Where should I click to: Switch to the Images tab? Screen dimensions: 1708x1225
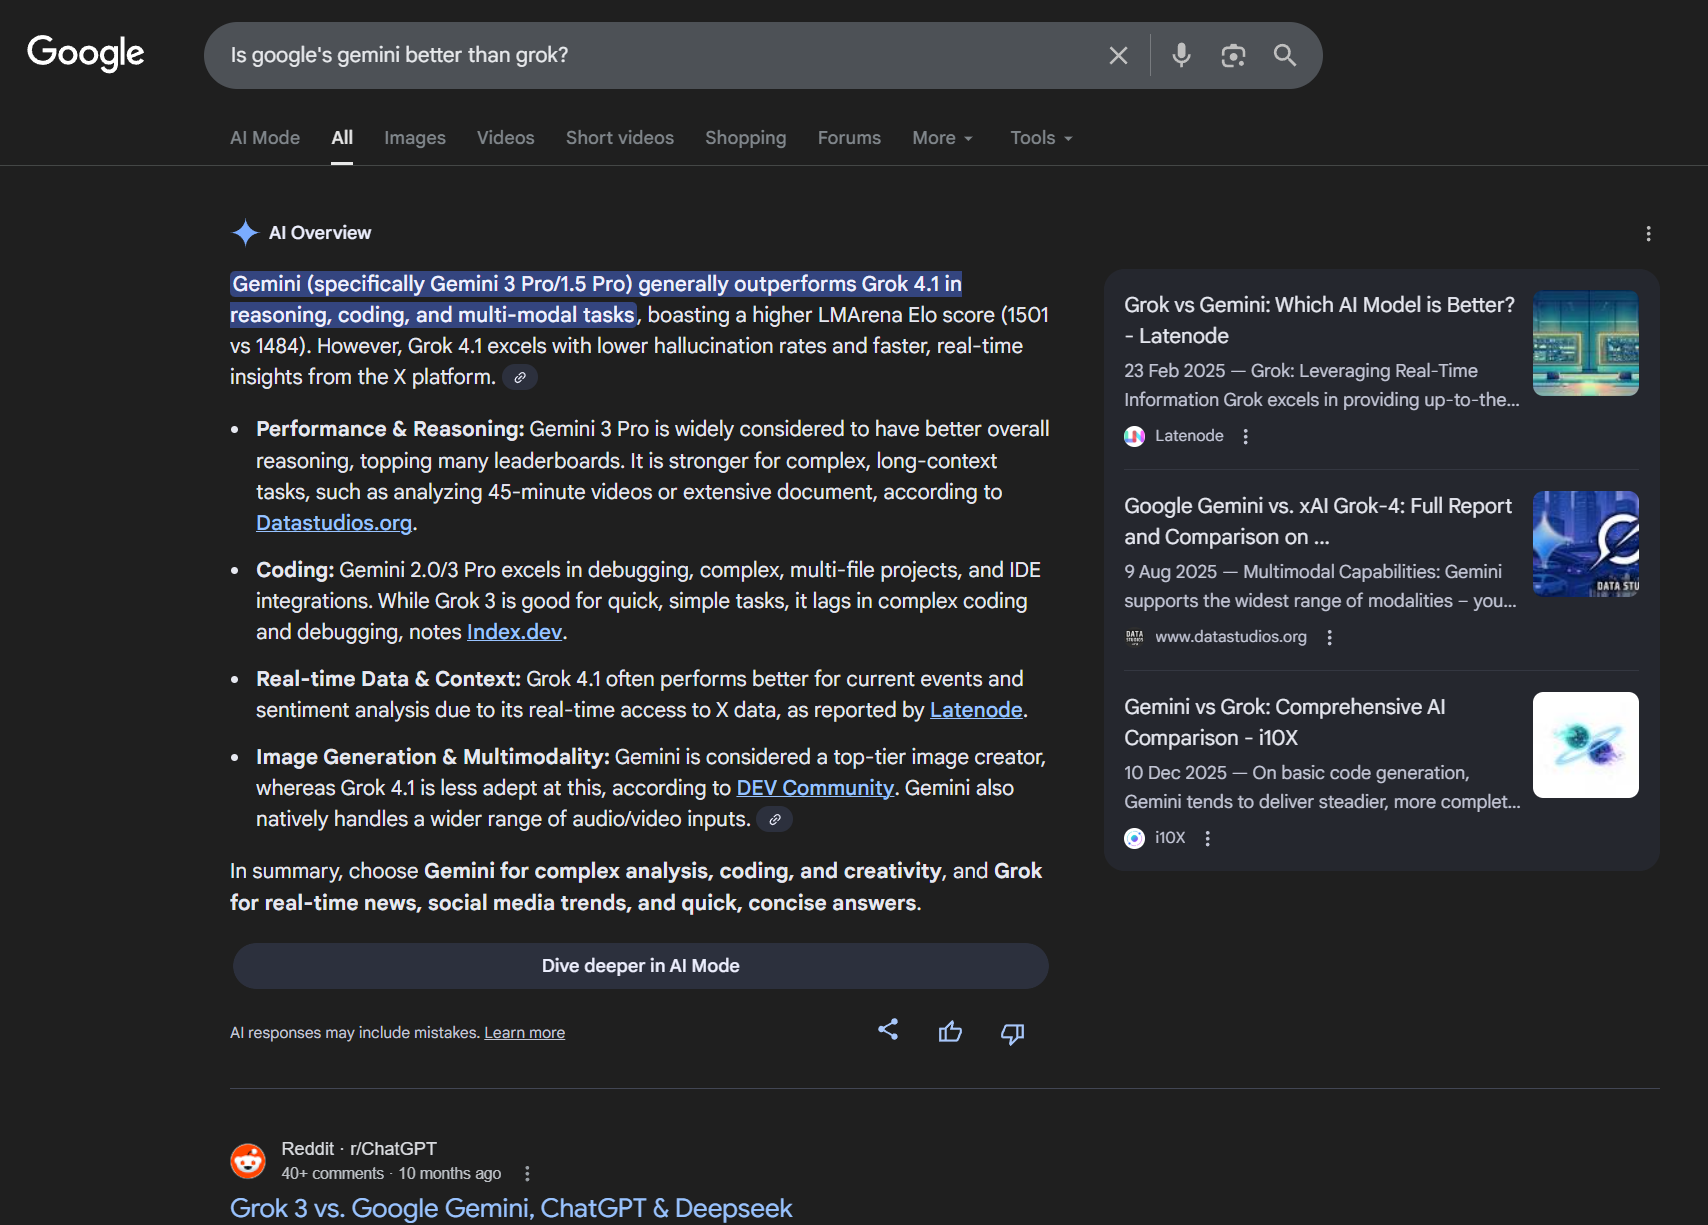click(414, 137)
